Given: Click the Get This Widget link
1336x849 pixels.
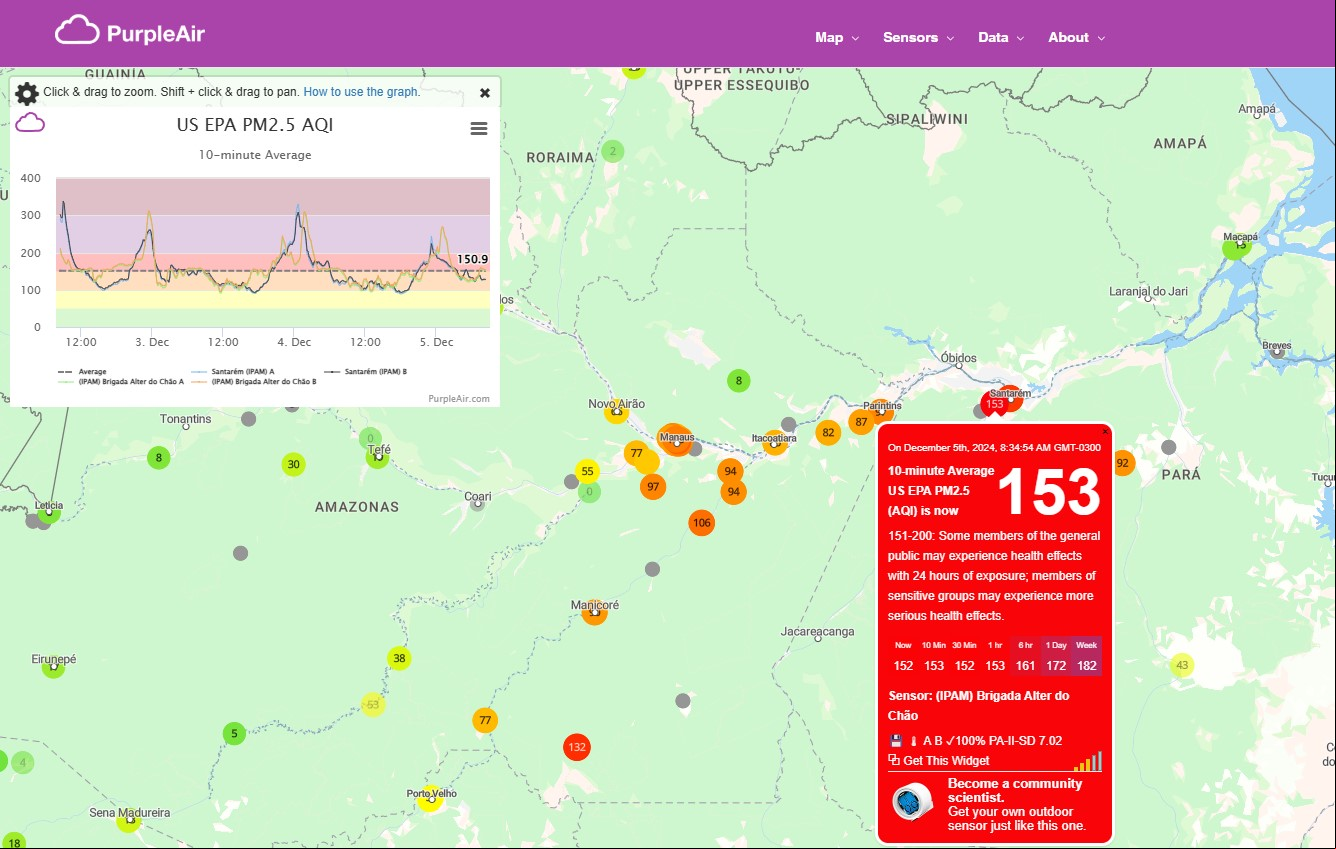Looking at the screenshot, I should 939,761.
